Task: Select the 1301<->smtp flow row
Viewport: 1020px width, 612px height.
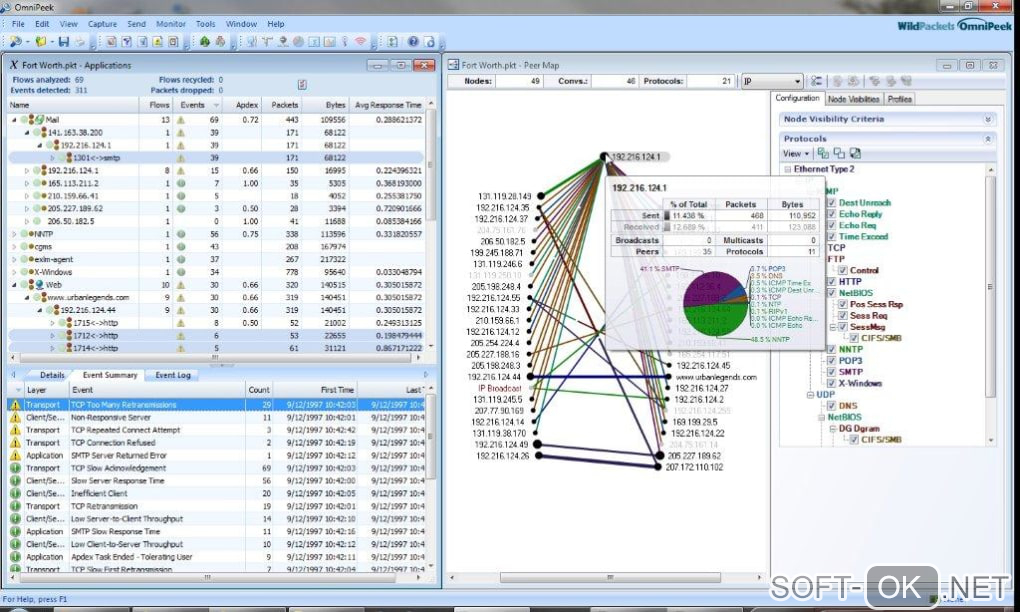Action: pyautogui.click(x=216, y=158)
